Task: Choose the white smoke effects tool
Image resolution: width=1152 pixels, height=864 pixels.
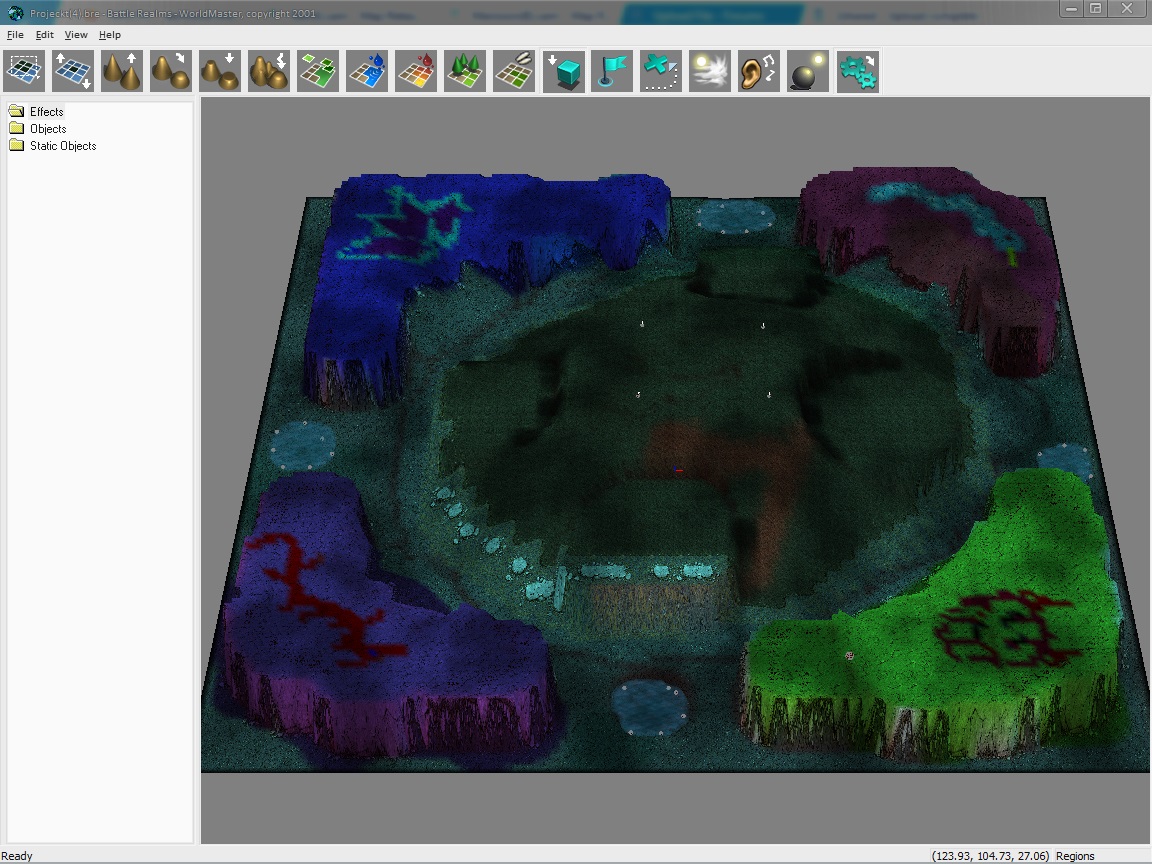Action: [x=710, y=71]
